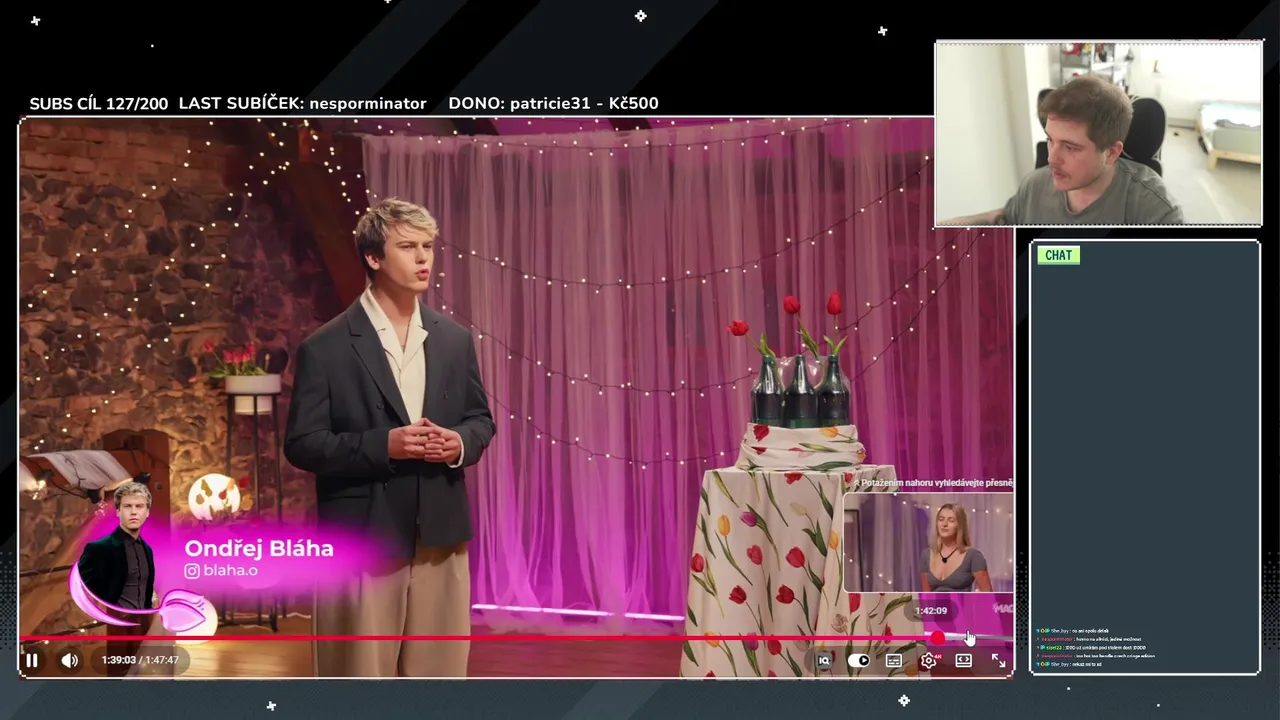
Task: Click the 1:39:03 / 1:47:47 time display
Action: point(140,660)
